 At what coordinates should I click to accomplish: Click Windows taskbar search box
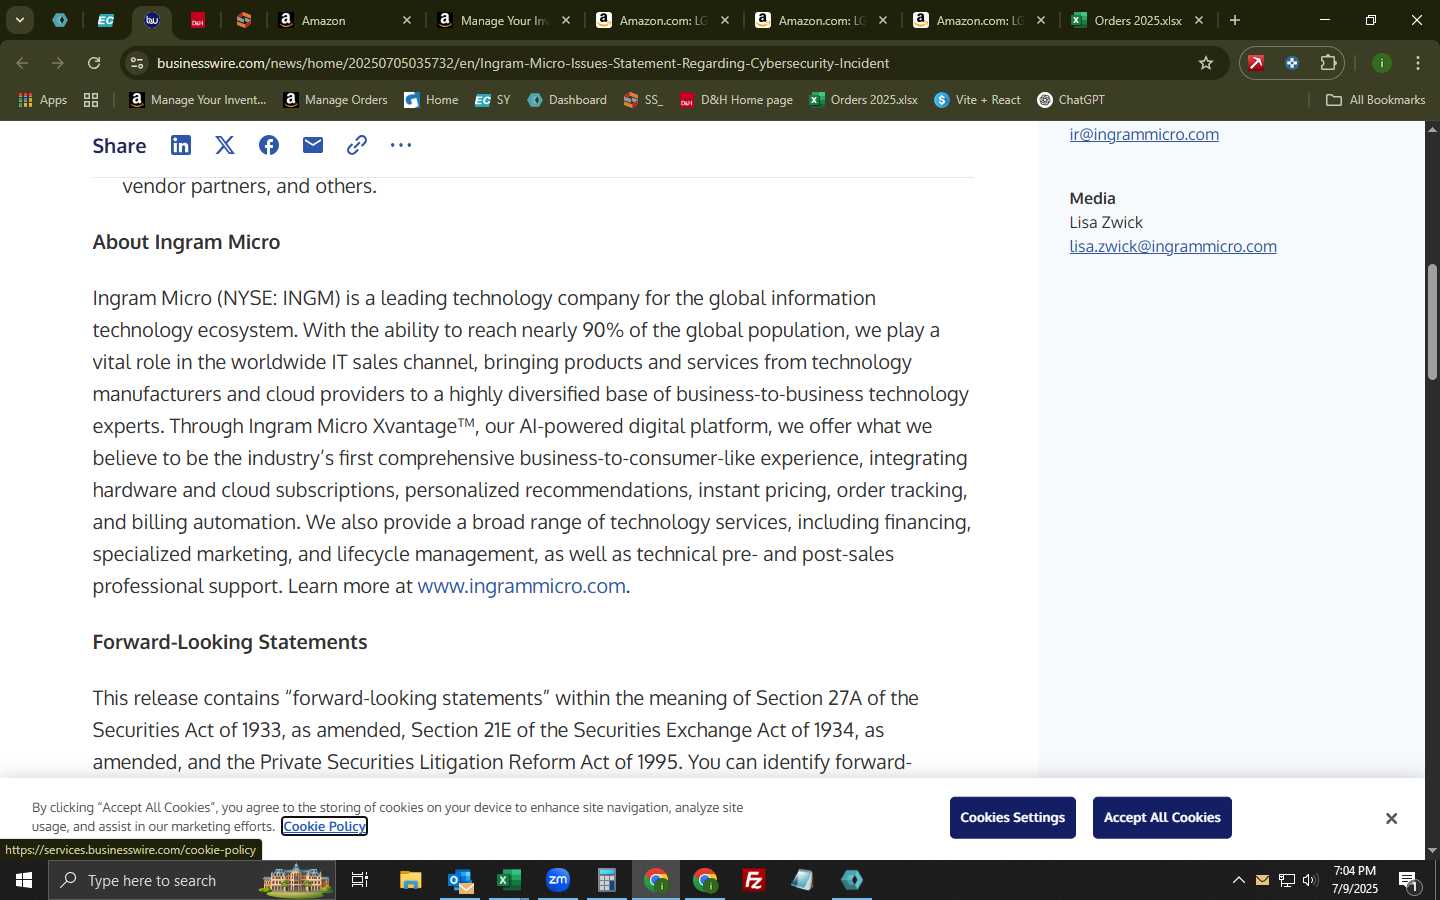tap(192, 880)
